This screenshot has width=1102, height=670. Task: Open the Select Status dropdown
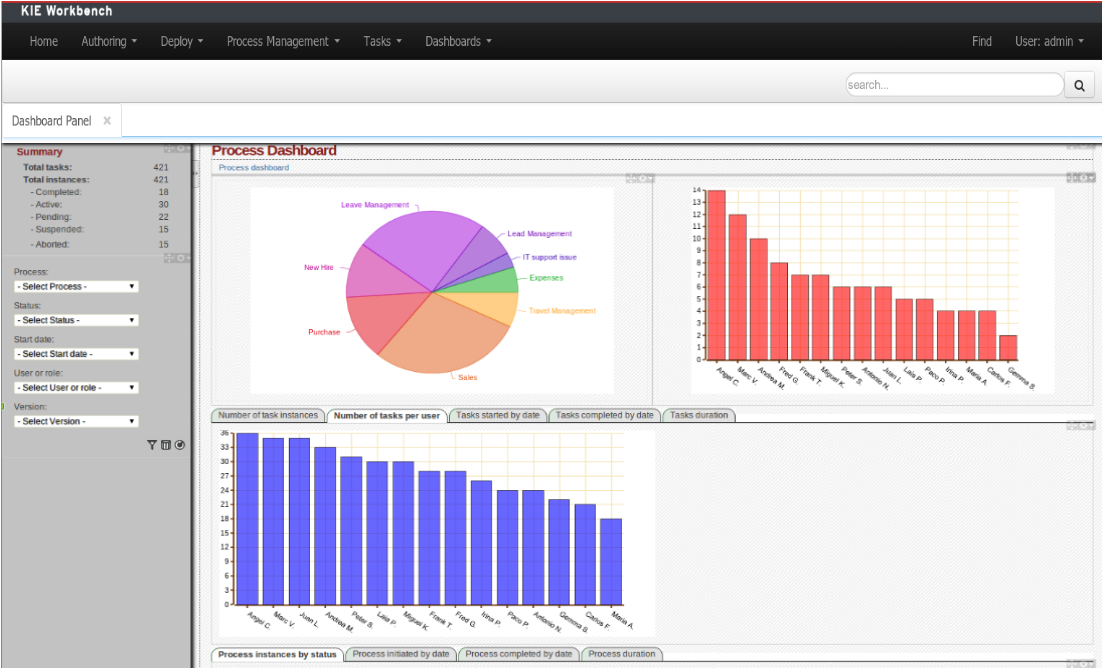tap(76, 320)
